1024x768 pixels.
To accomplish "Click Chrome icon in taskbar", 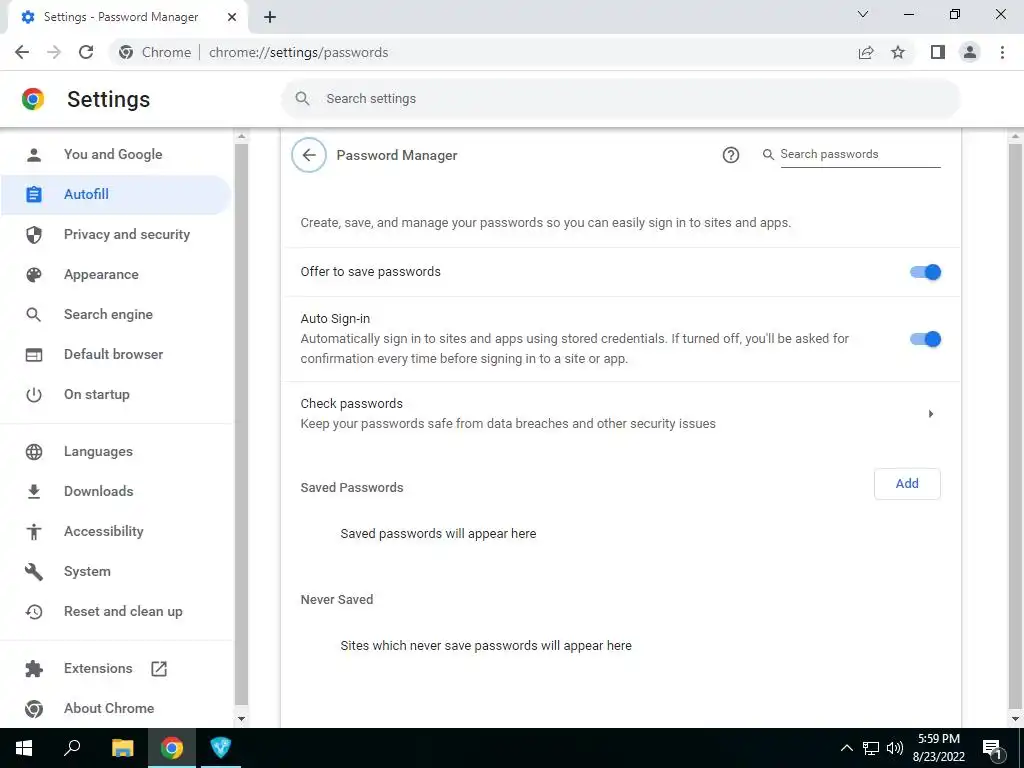I will pos(172,748).
